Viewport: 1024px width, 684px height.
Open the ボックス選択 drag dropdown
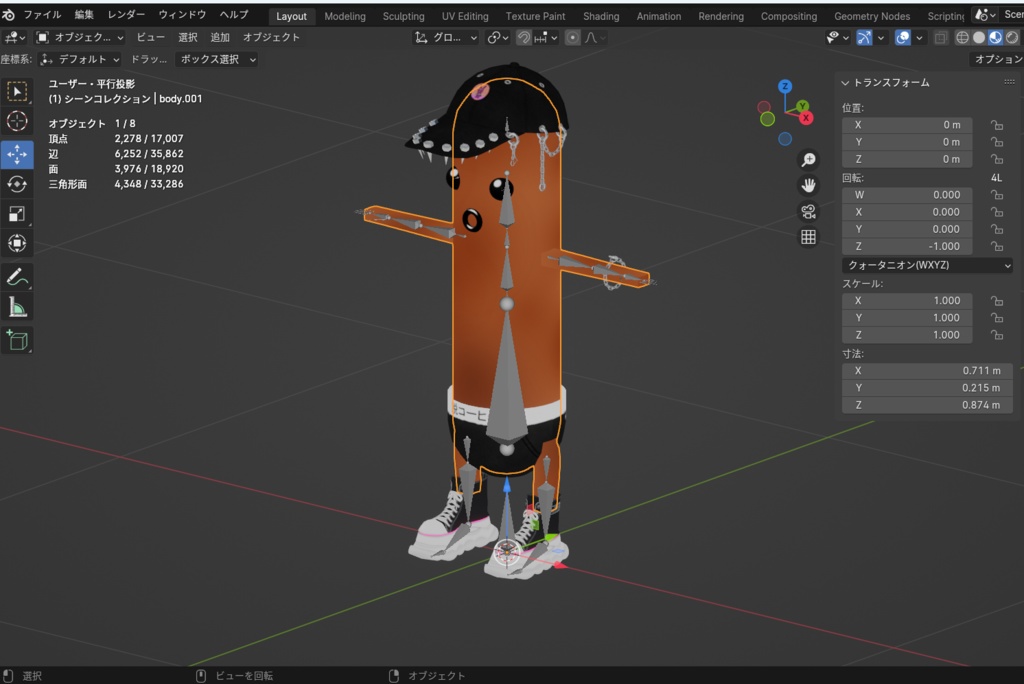click(x=217, y=59)
